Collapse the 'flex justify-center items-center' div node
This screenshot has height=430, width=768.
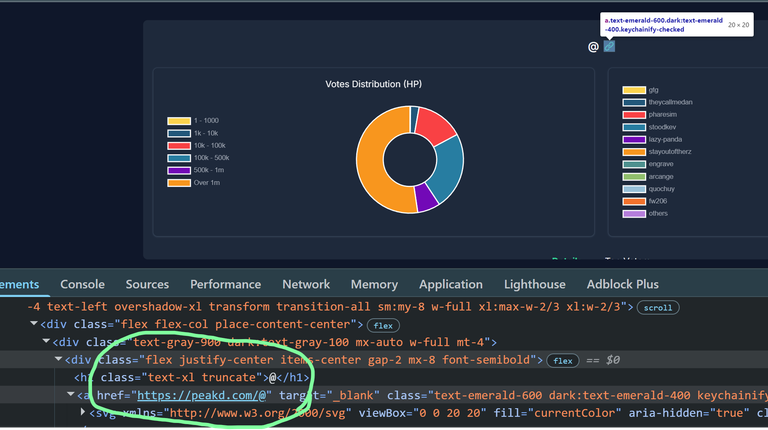(58, 359)
